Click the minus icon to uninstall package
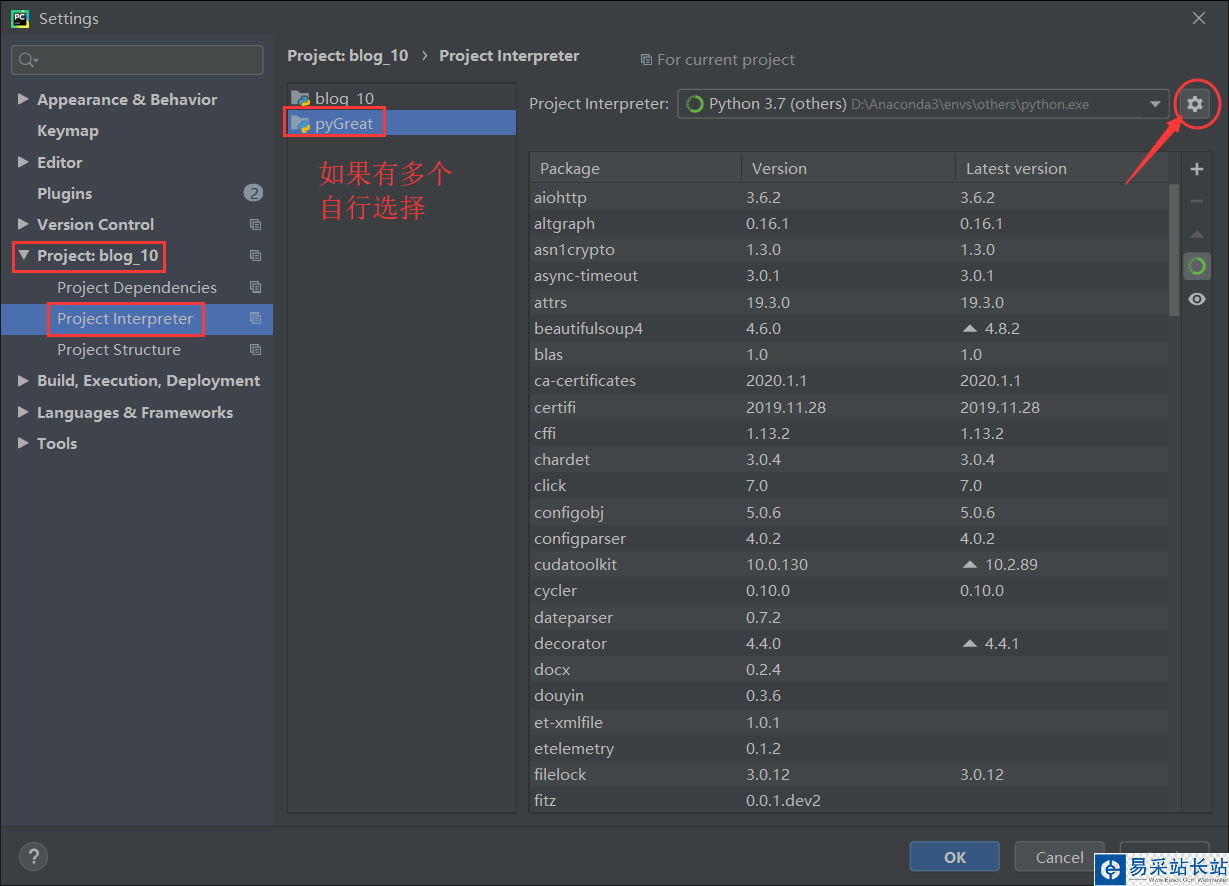The width and height of the screenshot is (1229, 886). (1196, 201)
